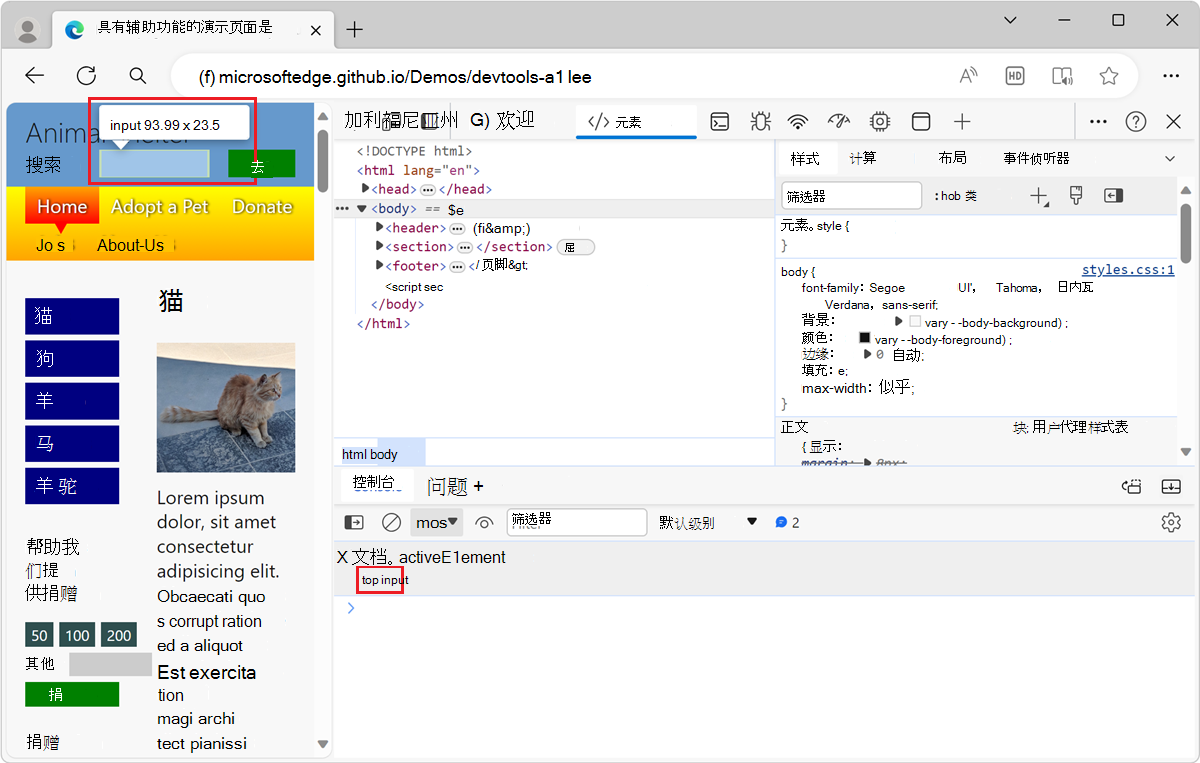The image size is (1200, 763).
Task: Open the default log levels dropdown
Action: tap(708, 522)
